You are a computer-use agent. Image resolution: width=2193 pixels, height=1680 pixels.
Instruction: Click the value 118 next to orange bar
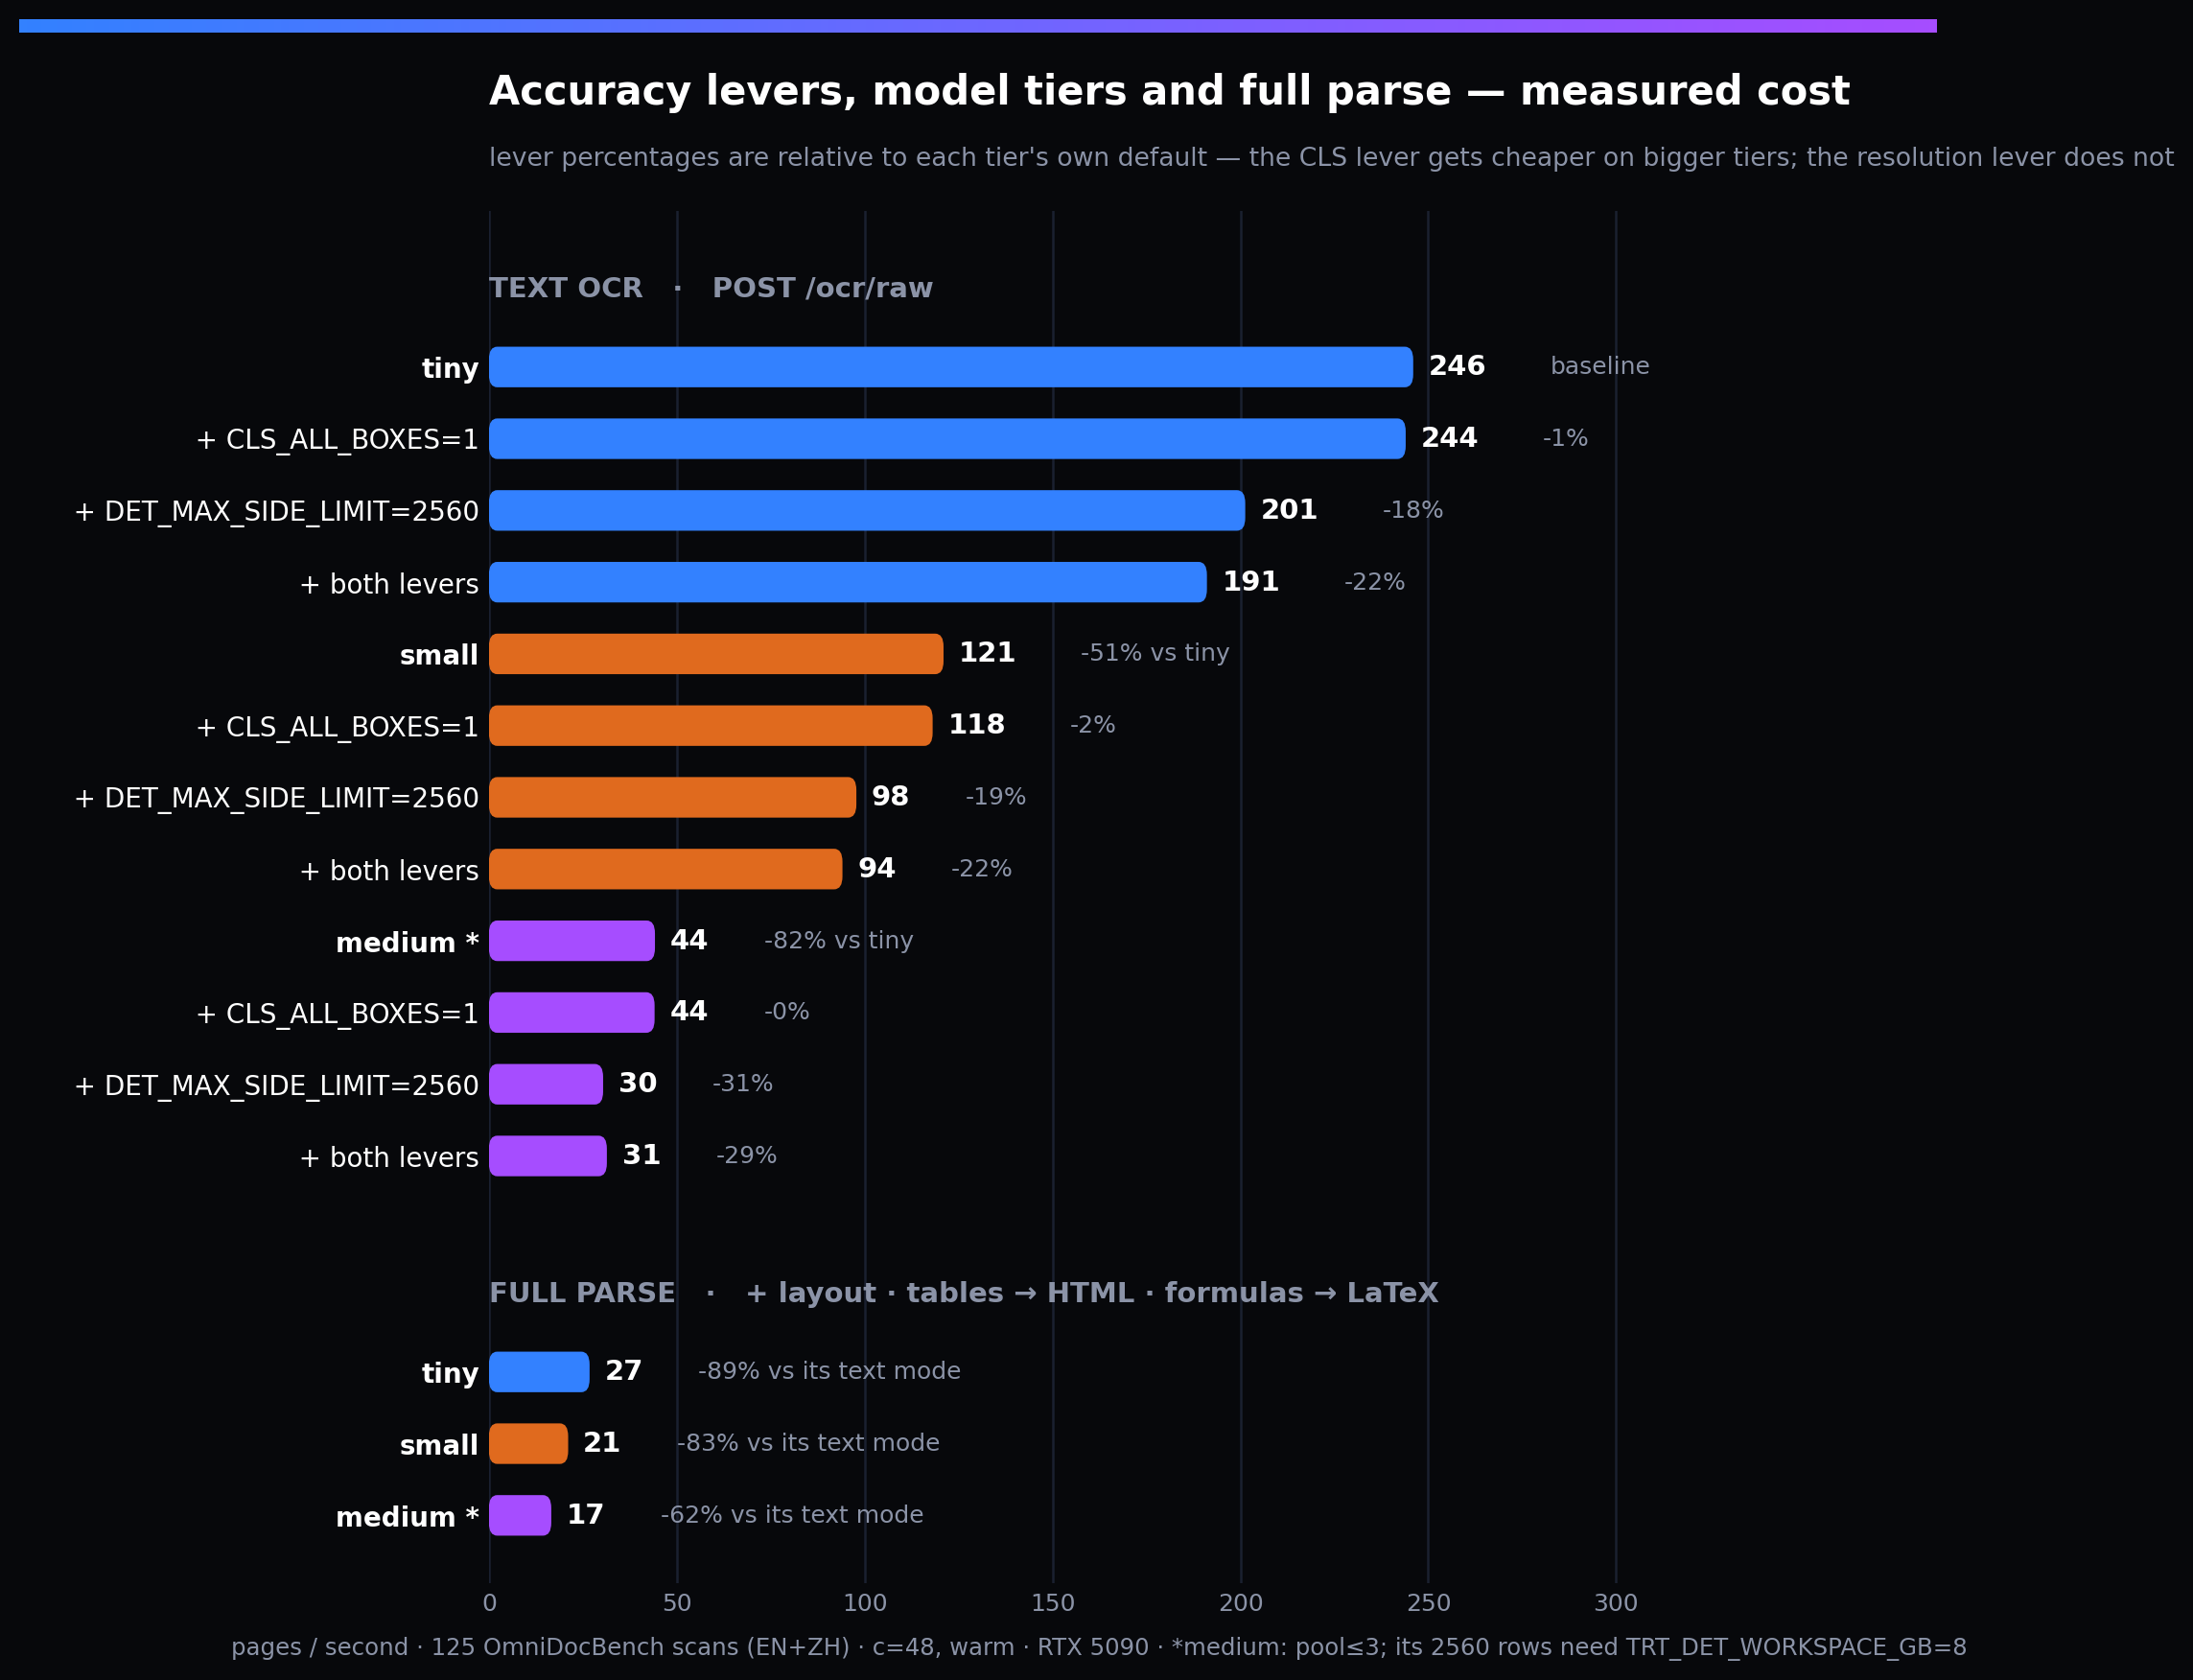pos(977,726)
